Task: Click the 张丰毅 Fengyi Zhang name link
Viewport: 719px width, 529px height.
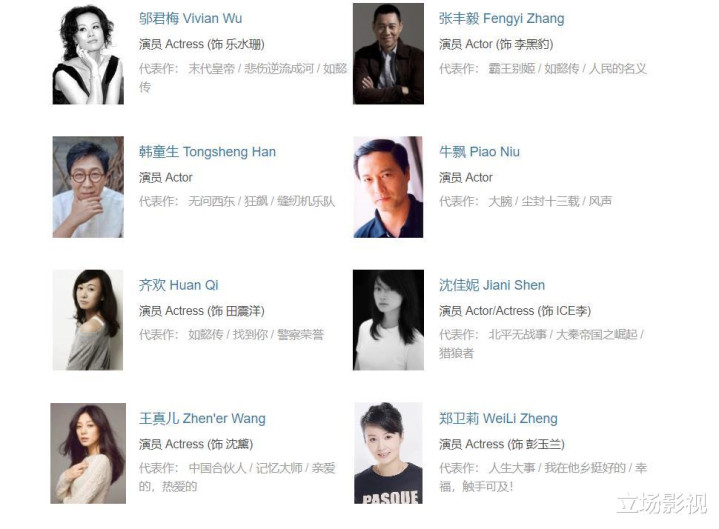Action: (501, 18)
